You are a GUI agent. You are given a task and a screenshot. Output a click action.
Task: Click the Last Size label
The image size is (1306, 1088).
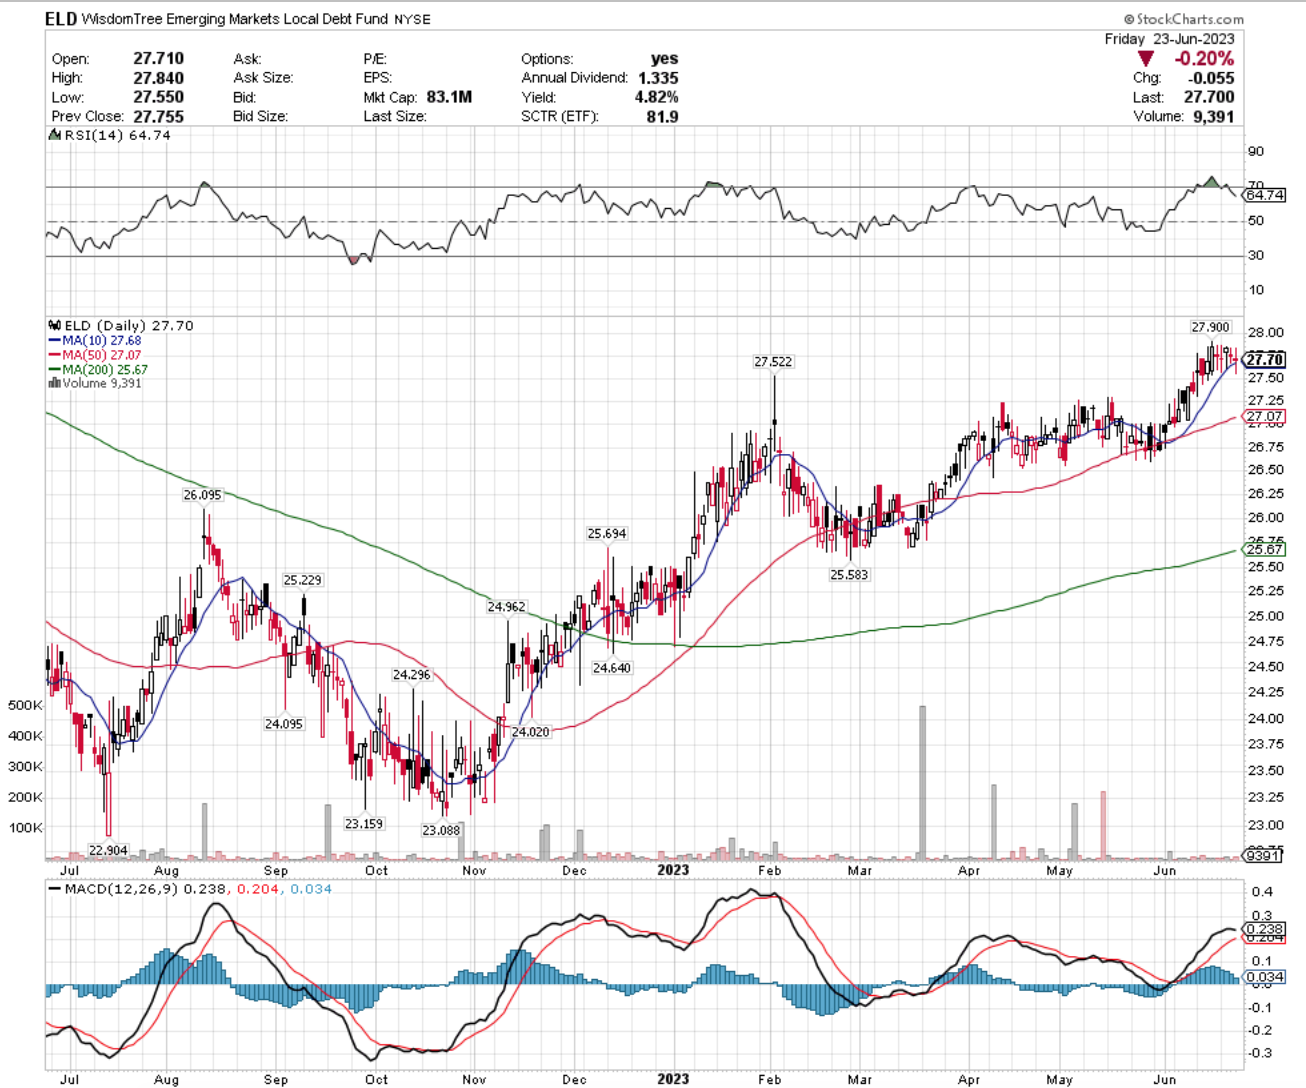[395, 116]
